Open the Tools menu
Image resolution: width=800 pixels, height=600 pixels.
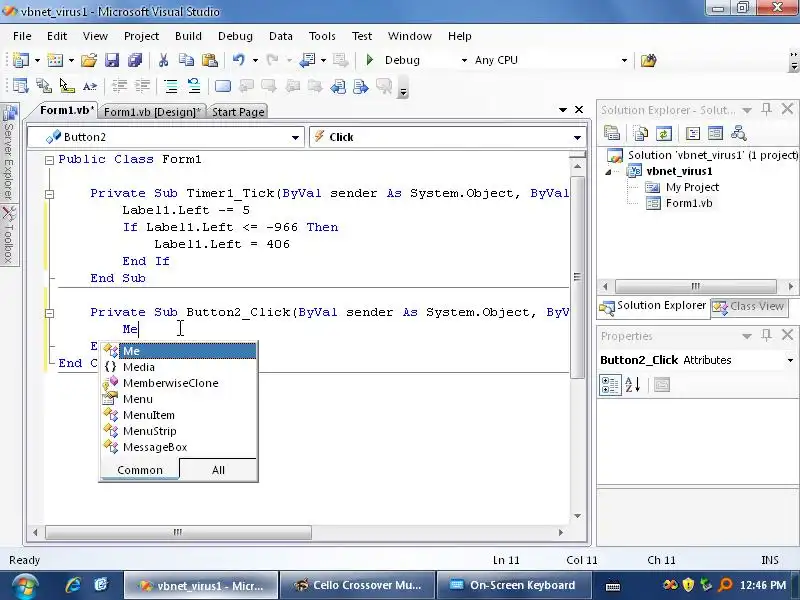pyautogui.click(x=322, y=36)
